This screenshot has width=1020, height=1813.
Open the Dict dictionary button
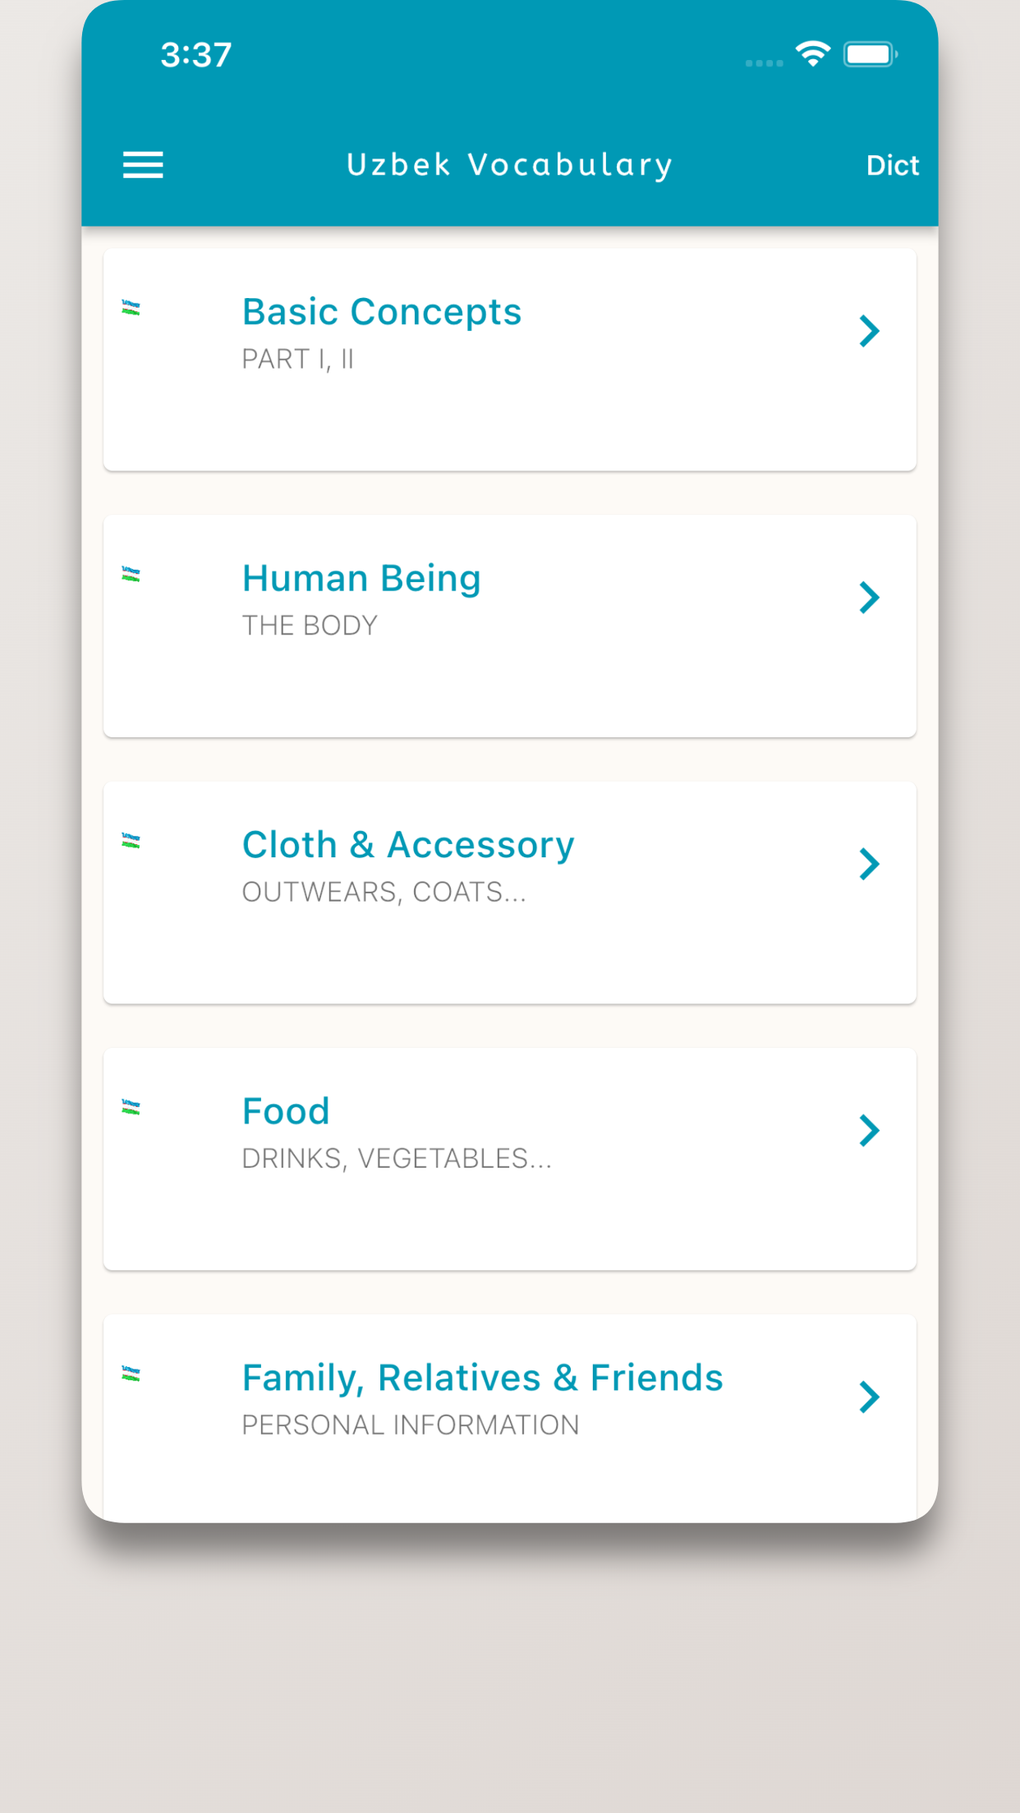[x=891, y=165]
